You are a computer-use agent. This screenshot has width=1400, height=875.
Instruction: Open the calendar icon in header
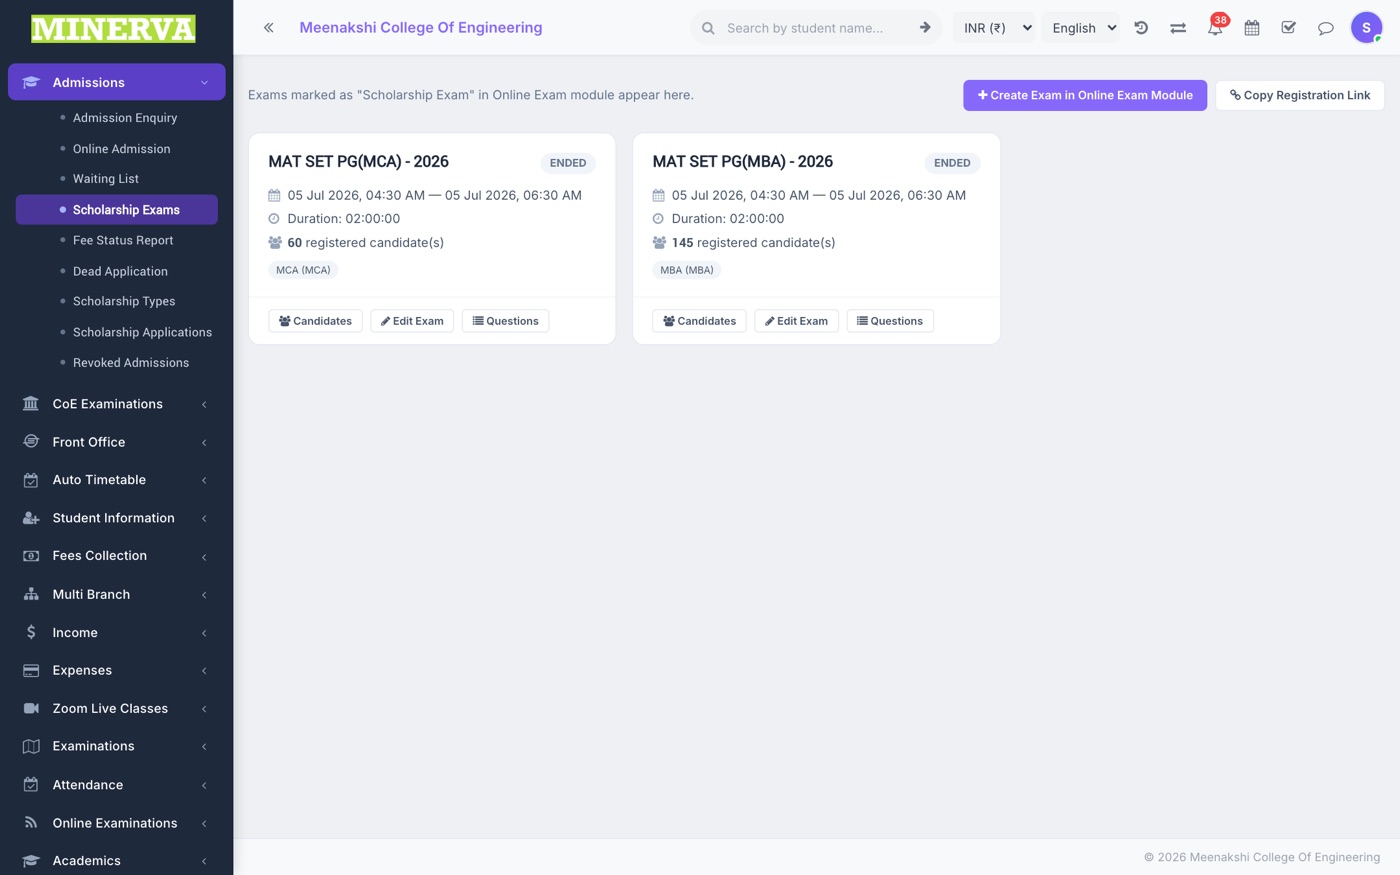point(1252,28)
